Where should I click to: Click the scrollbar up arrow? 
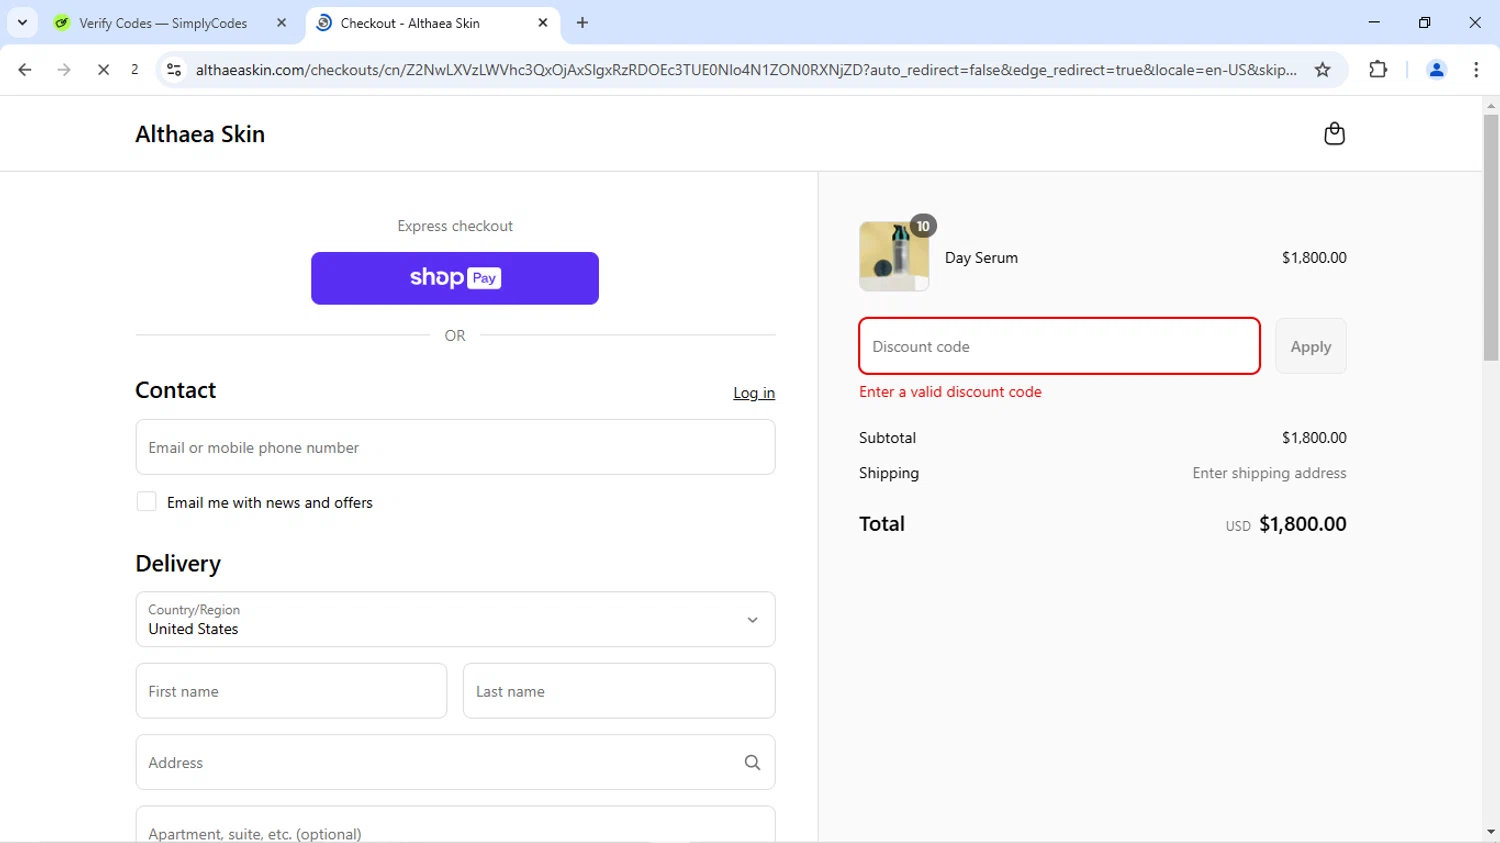point(1491,105)
